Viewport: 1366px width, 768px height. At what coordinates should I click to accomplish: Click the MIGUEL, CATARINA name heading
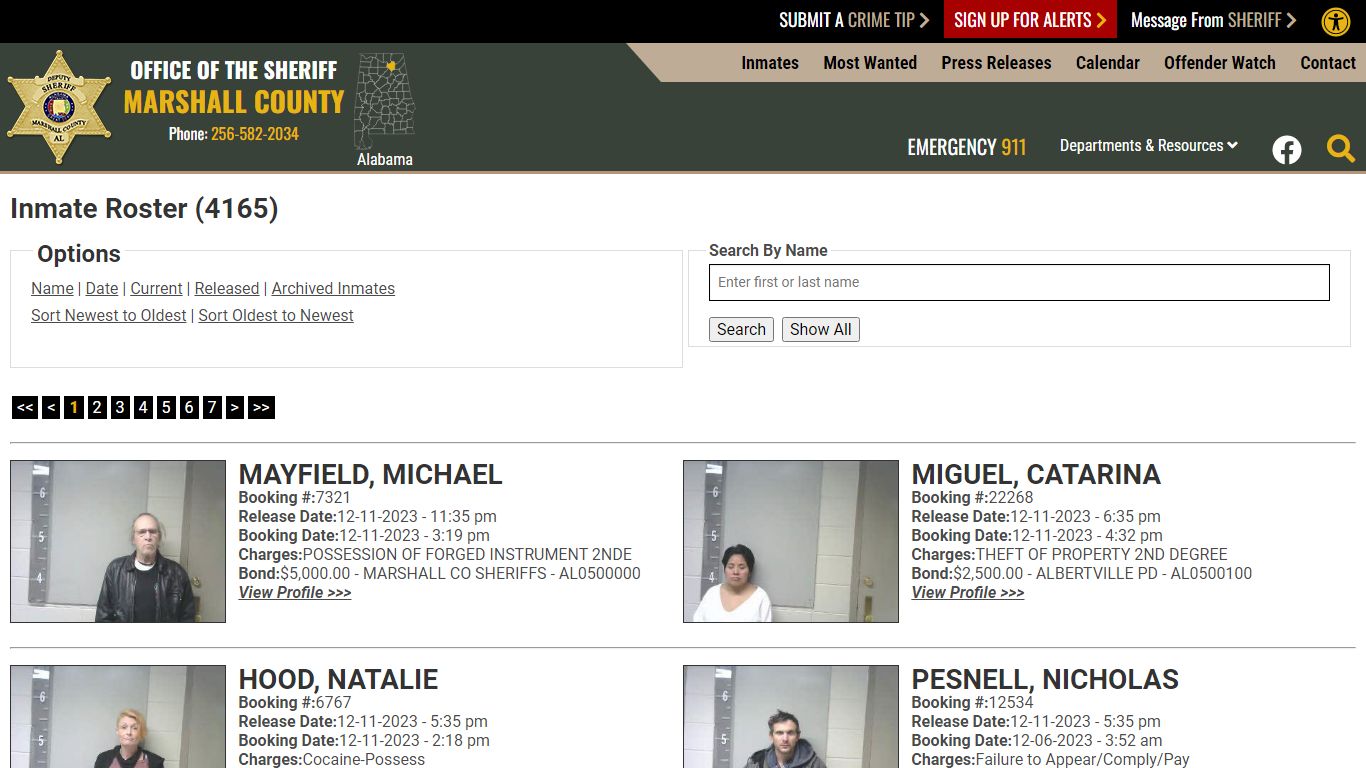tap(1036, 474)
